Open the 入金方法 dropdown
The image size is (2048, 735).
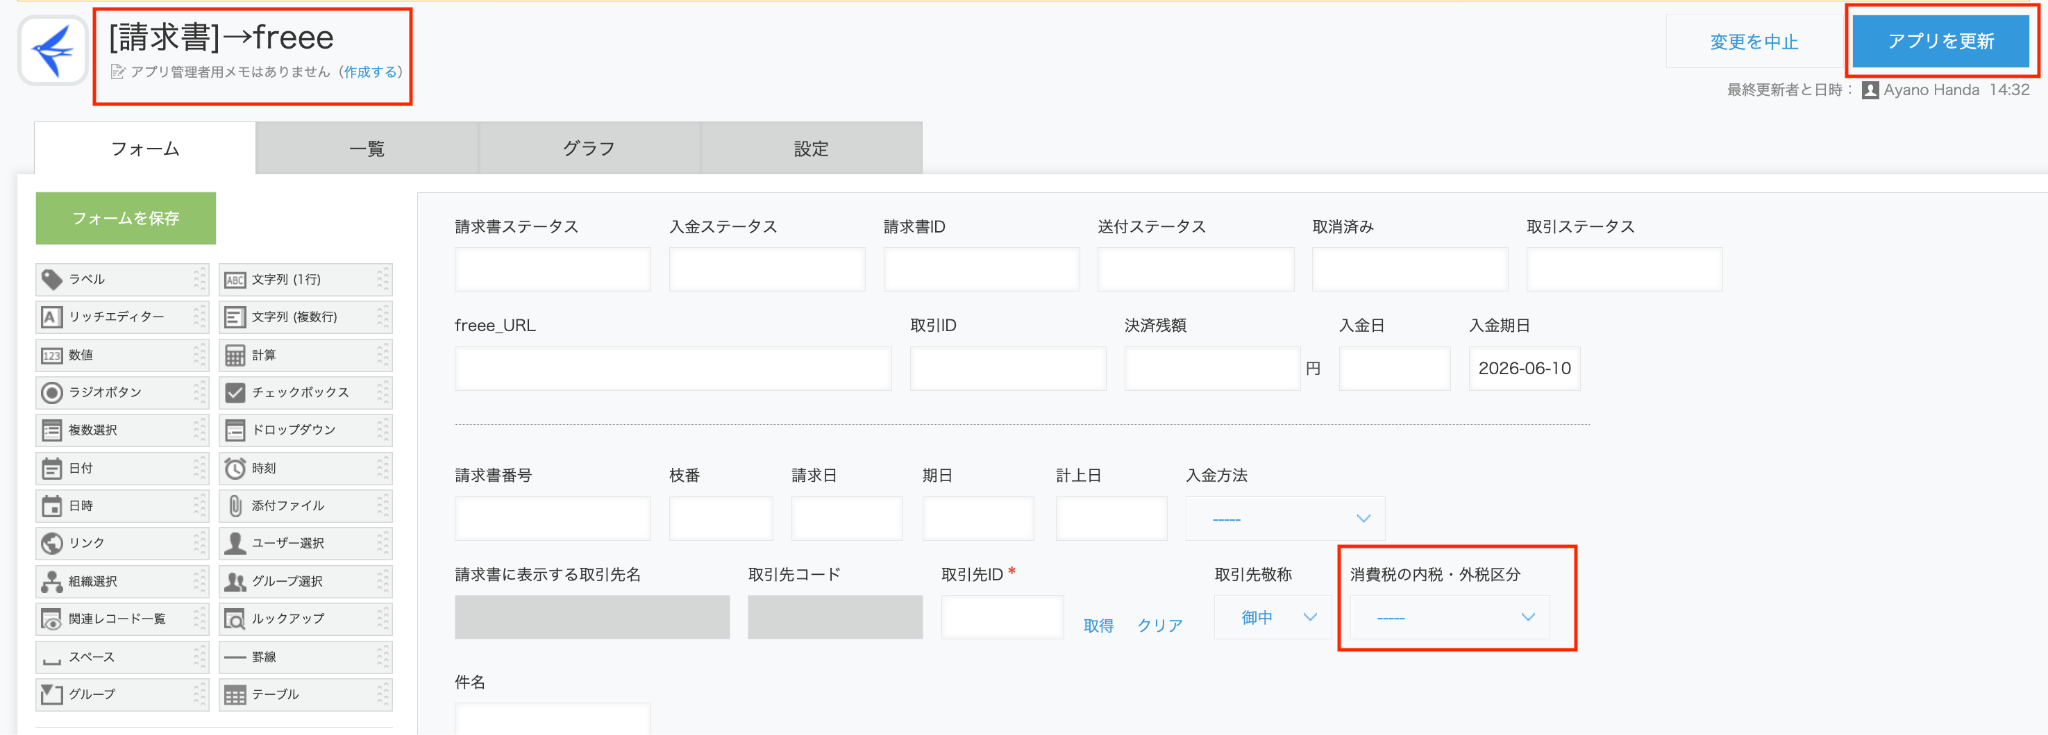pos(1285,518)
